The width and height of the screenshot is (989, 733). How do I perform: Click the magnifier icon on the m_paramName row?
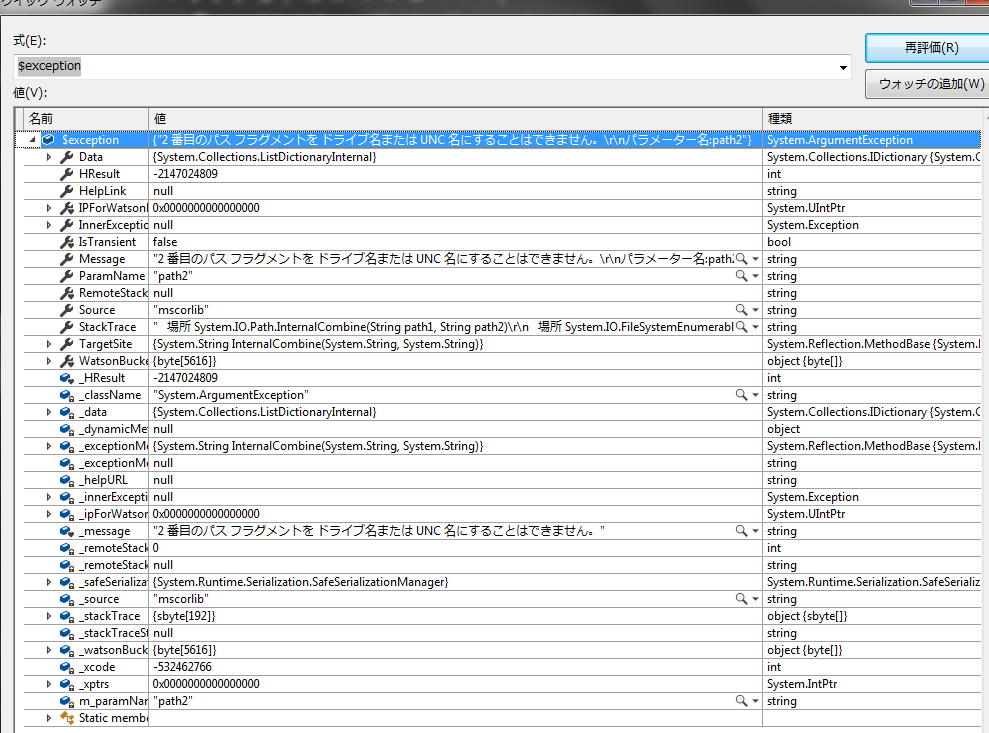(741, 701)
